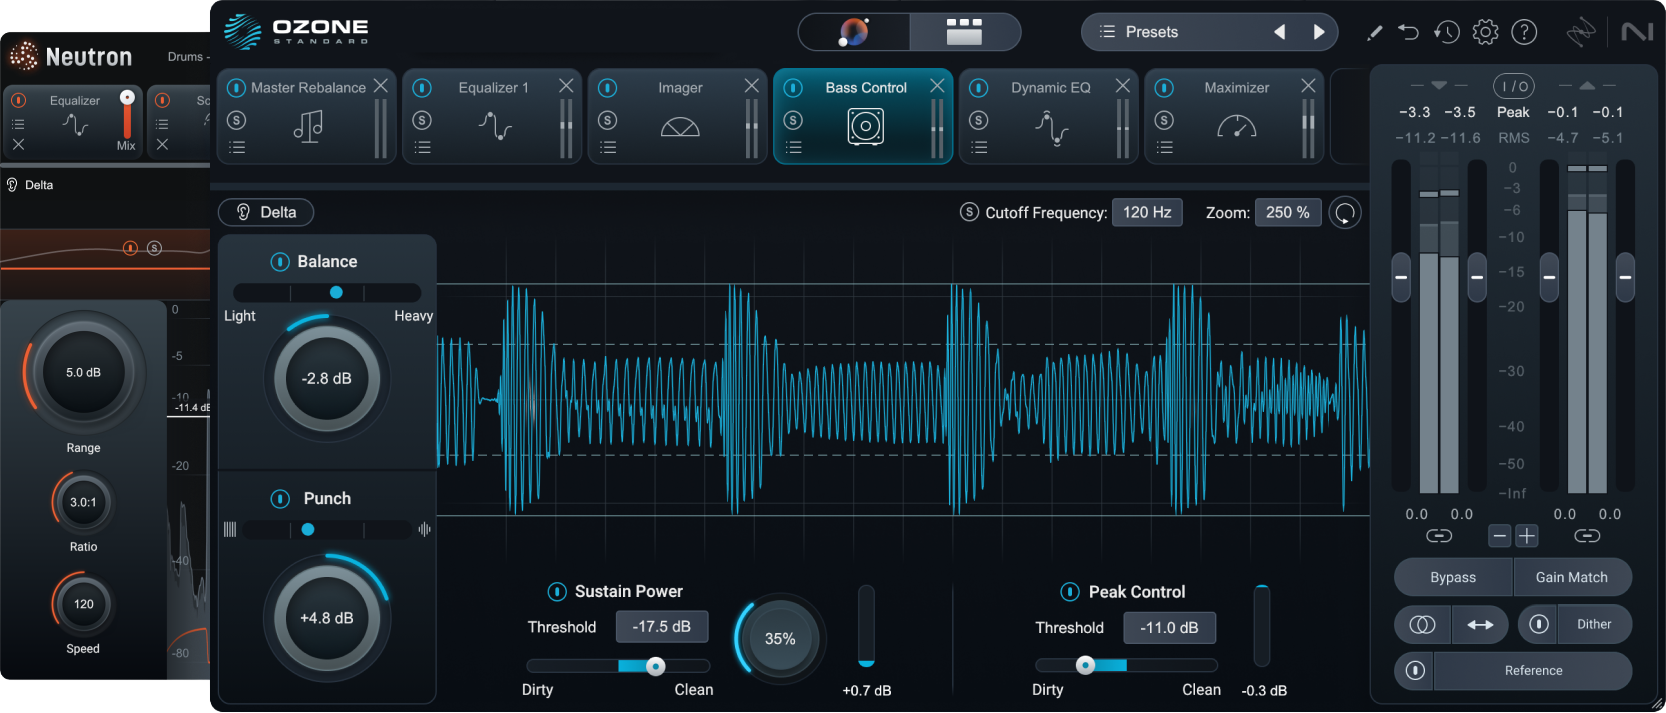1666x713 pixels.
Task: Remove the Master Rebalance module
Action: pyautogui.click(x=381, y=86)
